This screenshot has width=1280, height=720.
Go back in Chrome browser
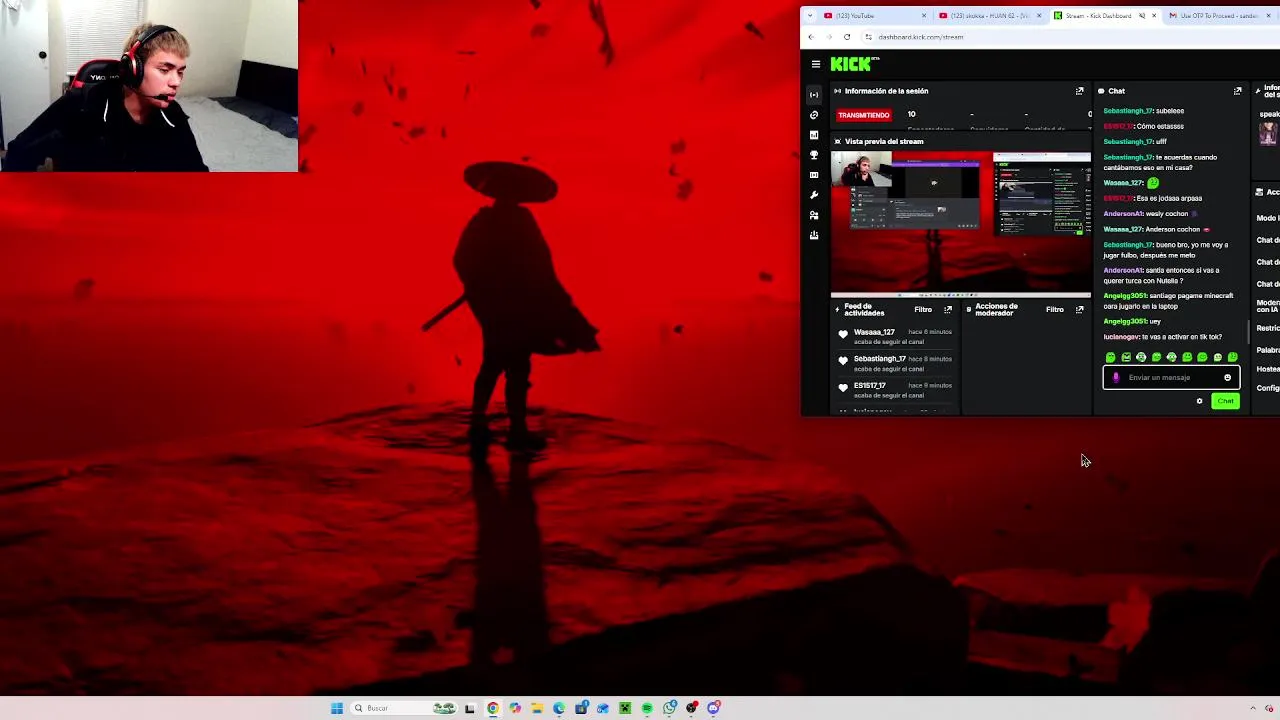[811, 37]
